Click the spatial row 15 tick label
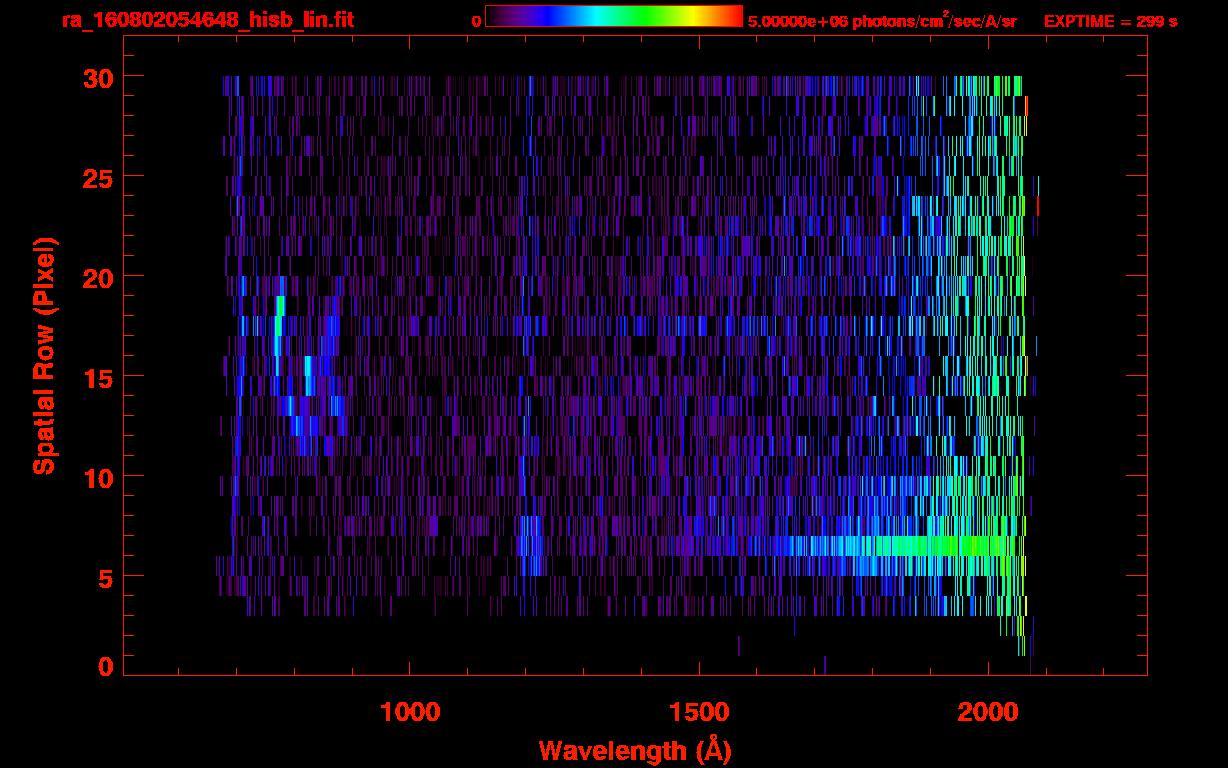 point(98,377)
